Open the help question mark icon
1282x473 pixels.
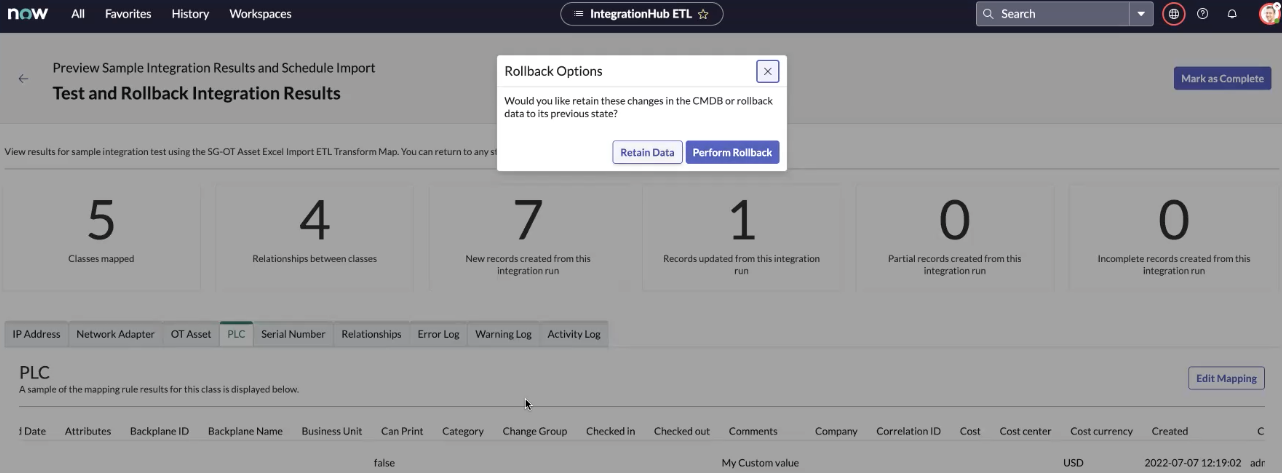coord(1203,14)
